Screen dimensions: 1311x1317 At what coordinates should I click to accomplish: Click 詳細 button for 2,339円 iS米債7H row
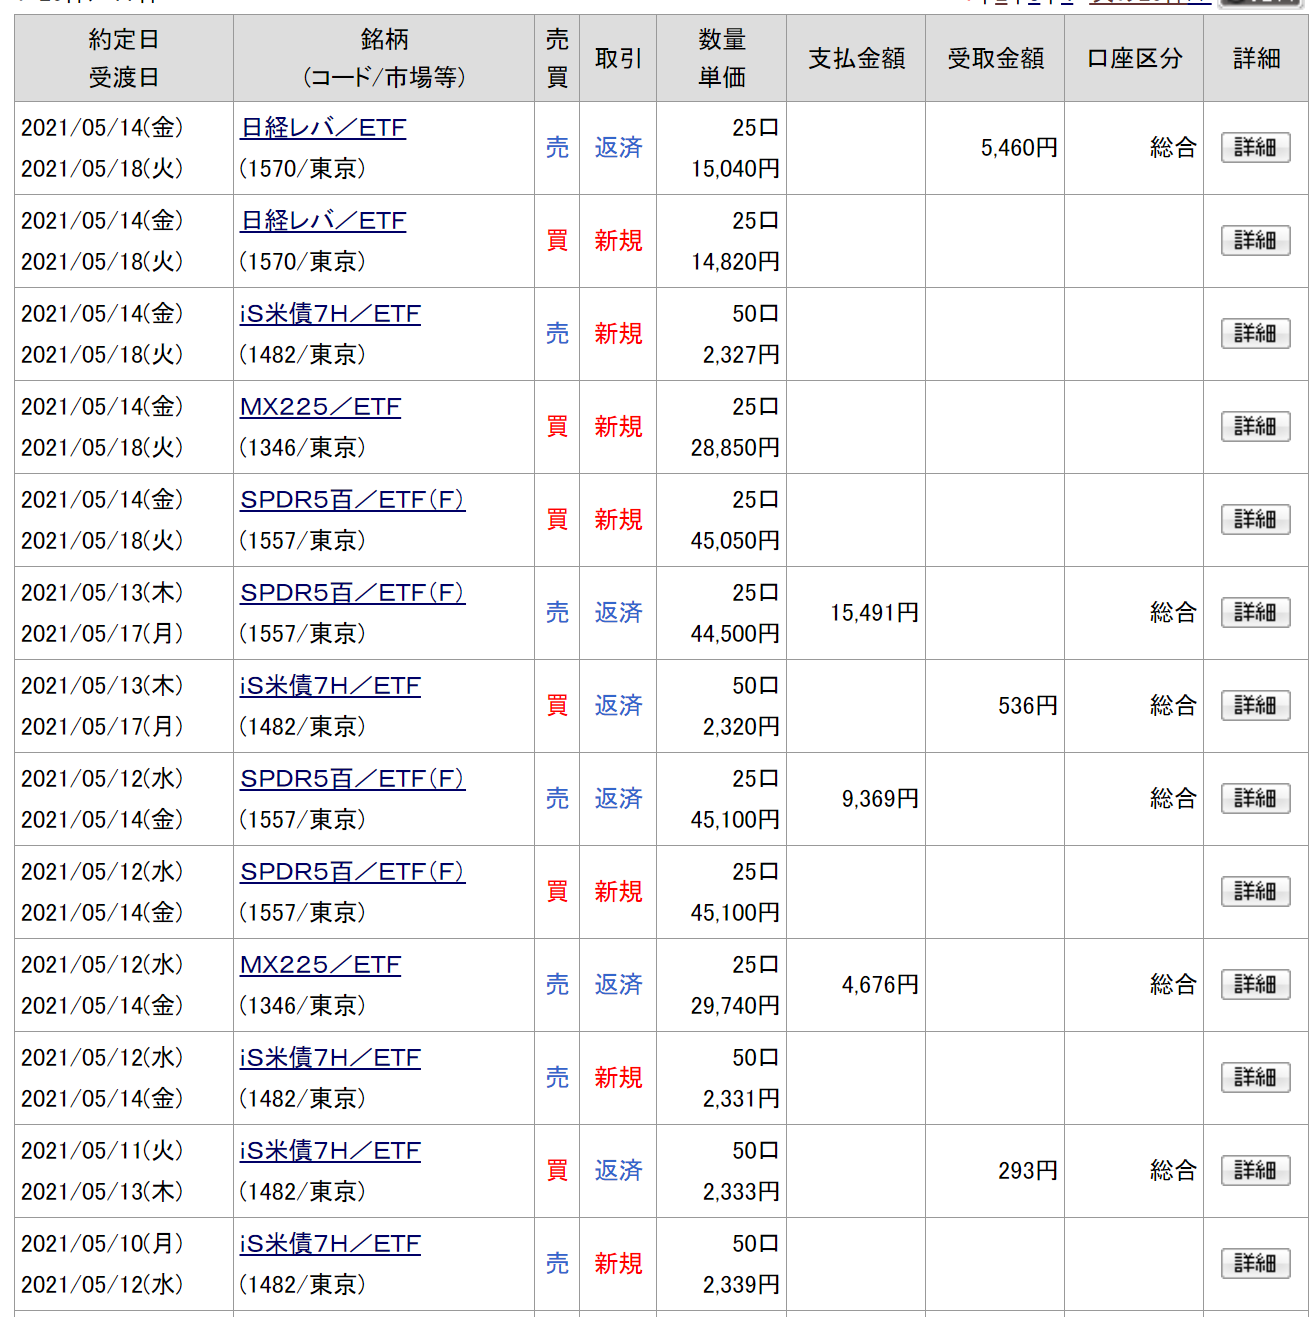pyautogui.click(x=1255, y=1264)
